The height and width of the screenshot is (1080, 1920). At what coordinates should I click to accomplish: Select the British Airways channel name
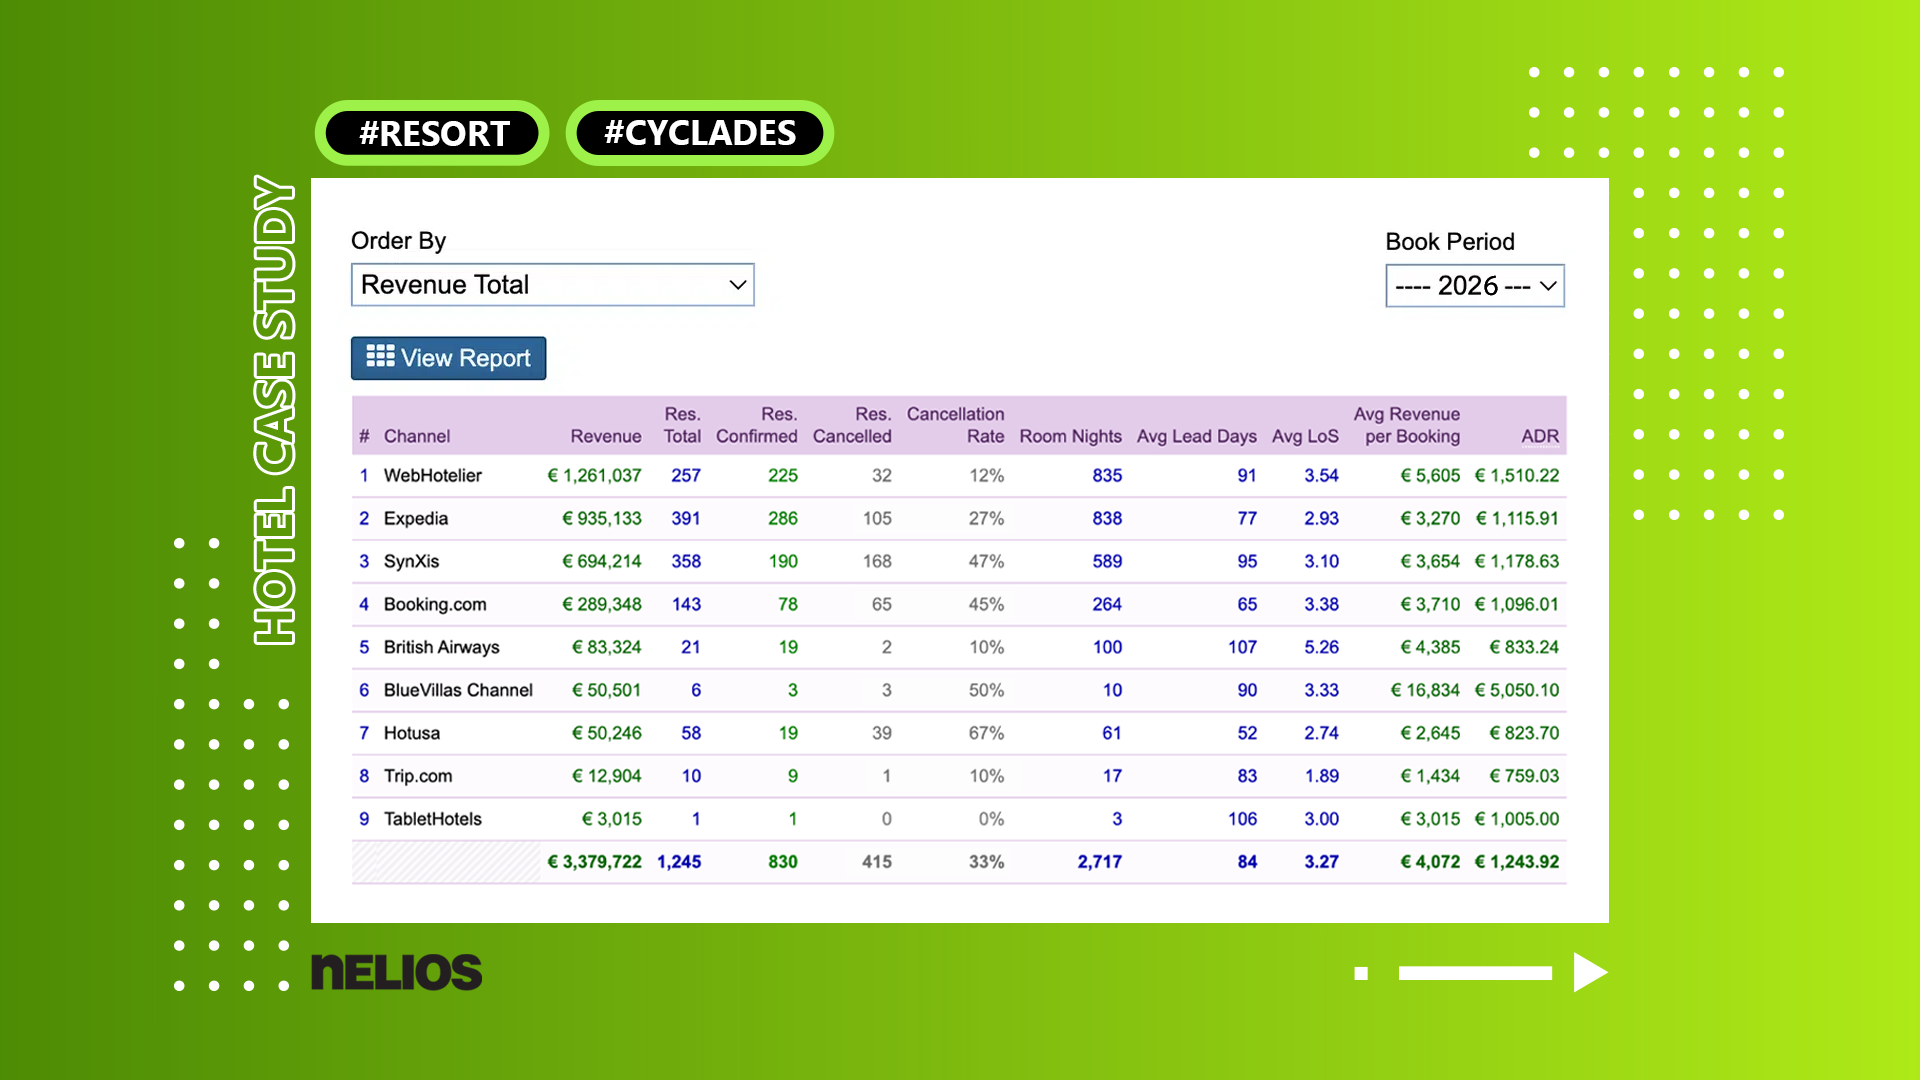tap(442, 647)
